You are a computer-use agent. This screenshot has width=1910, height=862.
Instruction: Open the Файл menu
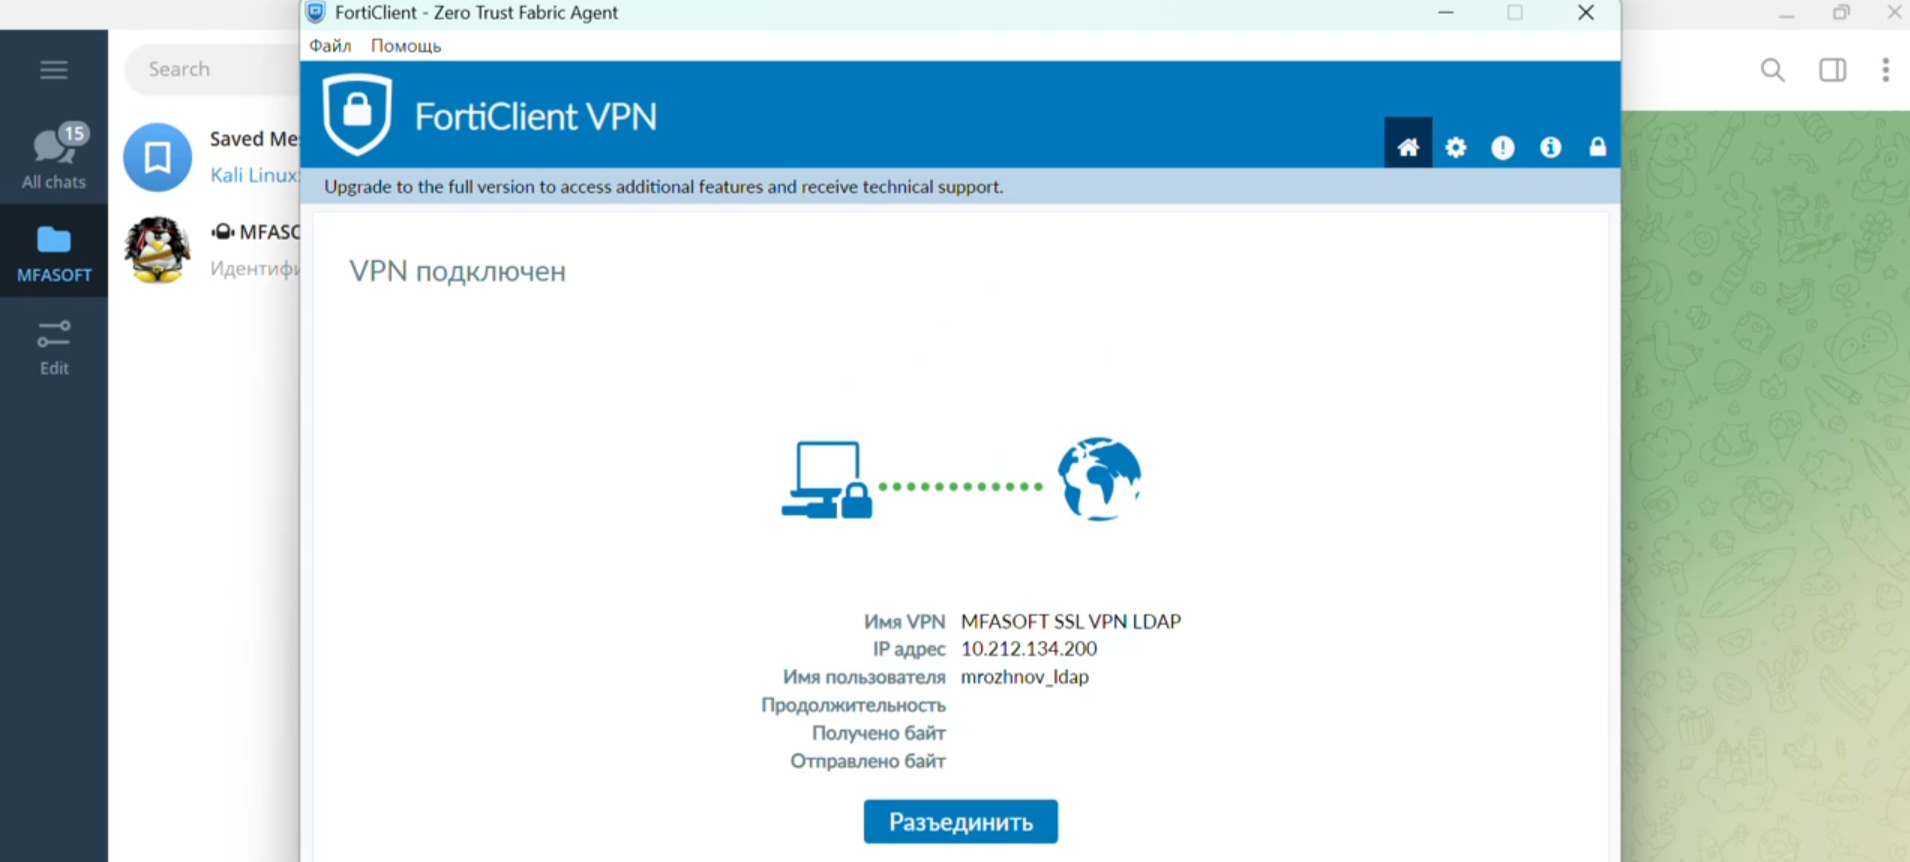tap(330, 46)
